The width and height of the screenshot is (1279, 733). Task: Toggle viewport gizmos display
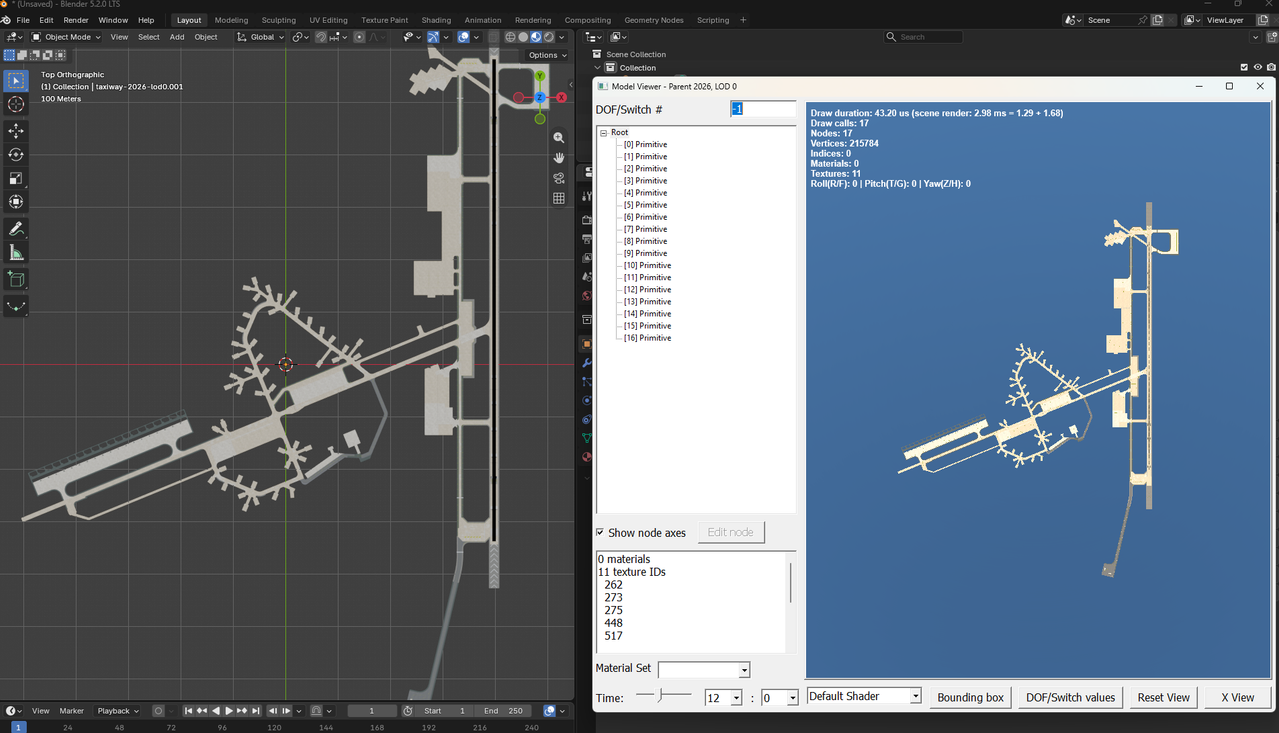pos(433,37)
